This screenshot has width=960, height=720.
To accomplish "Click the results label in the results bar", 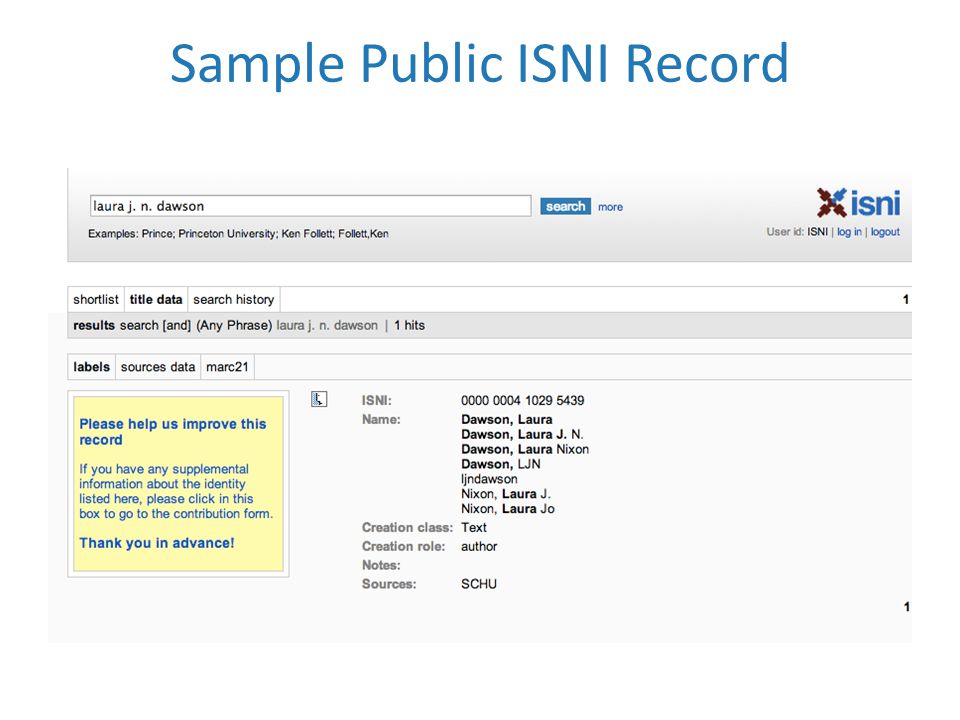I will tap(94, 325).
